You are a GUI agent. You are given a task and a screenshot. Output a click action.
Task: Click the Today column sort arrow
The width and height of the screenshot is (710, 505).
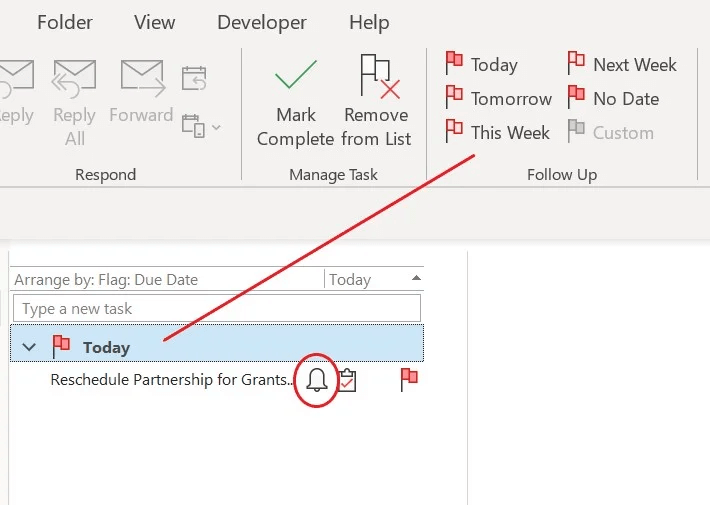[417, 279]
